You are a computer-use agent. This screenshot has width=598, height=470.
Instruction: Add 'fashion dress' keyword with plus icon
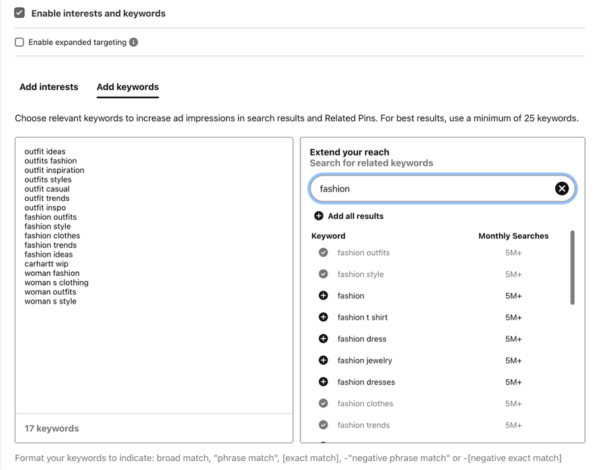[323, 339]
